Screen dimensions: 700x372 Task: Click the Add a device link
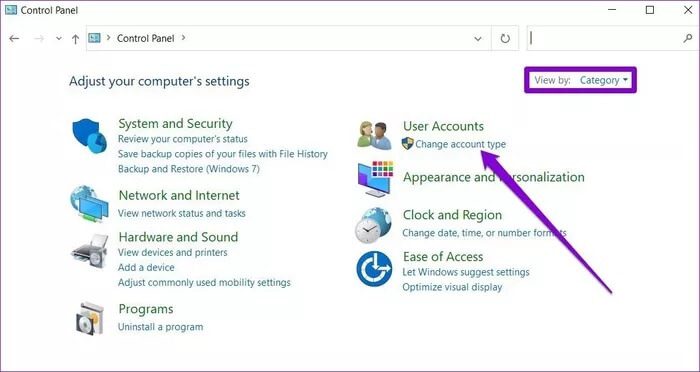pyautogui.click(x=146, y=268)
